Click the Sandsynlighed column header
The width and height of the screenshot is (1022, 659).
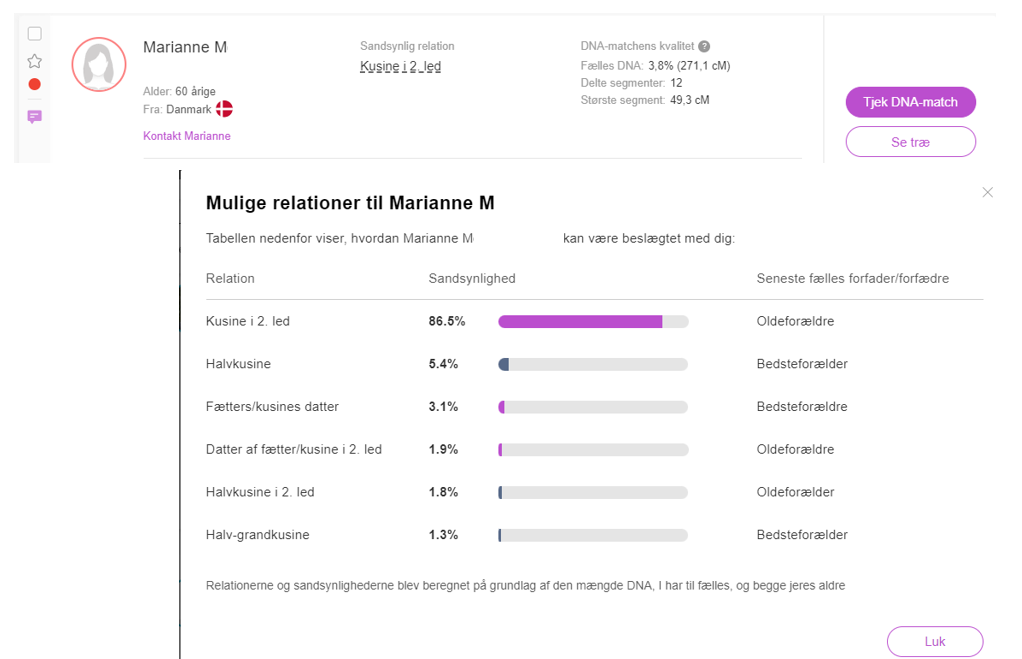click(472, 279)
